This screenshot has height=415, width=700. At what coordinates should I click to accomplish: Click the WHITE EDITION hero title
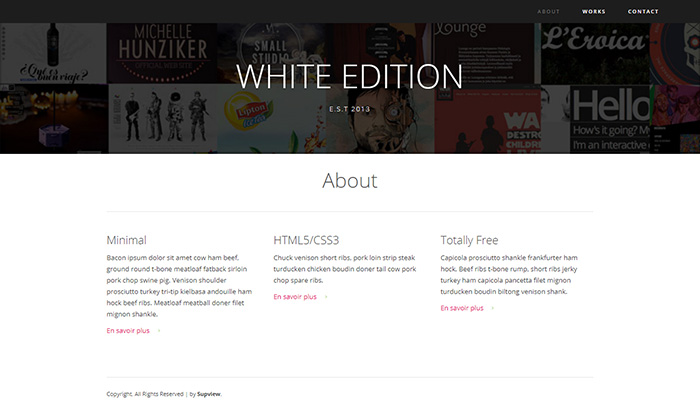[x=350, y=77]
